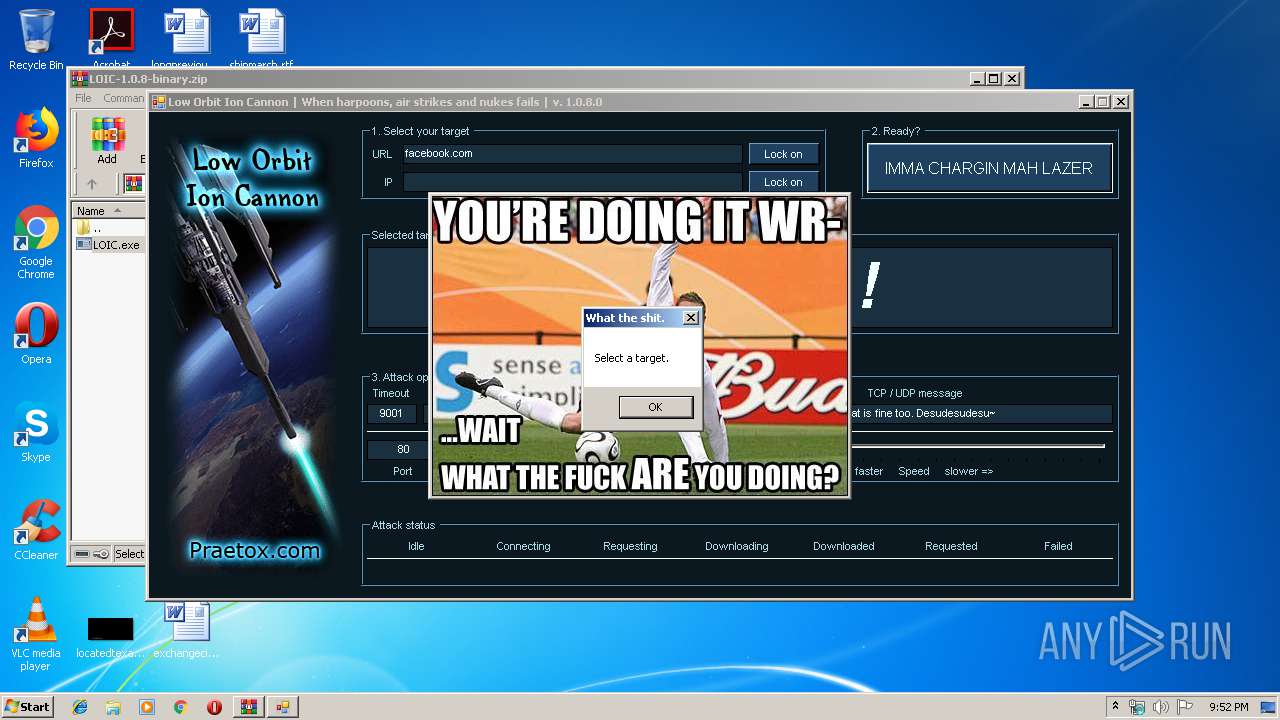Select the Acrobat desktop shortcut

point(111,40)
